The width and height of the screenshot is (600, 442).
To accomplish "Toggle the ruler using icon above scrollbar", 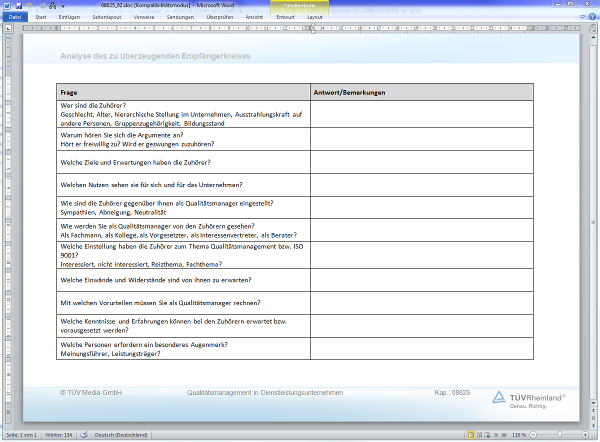I will click(595, 27).
